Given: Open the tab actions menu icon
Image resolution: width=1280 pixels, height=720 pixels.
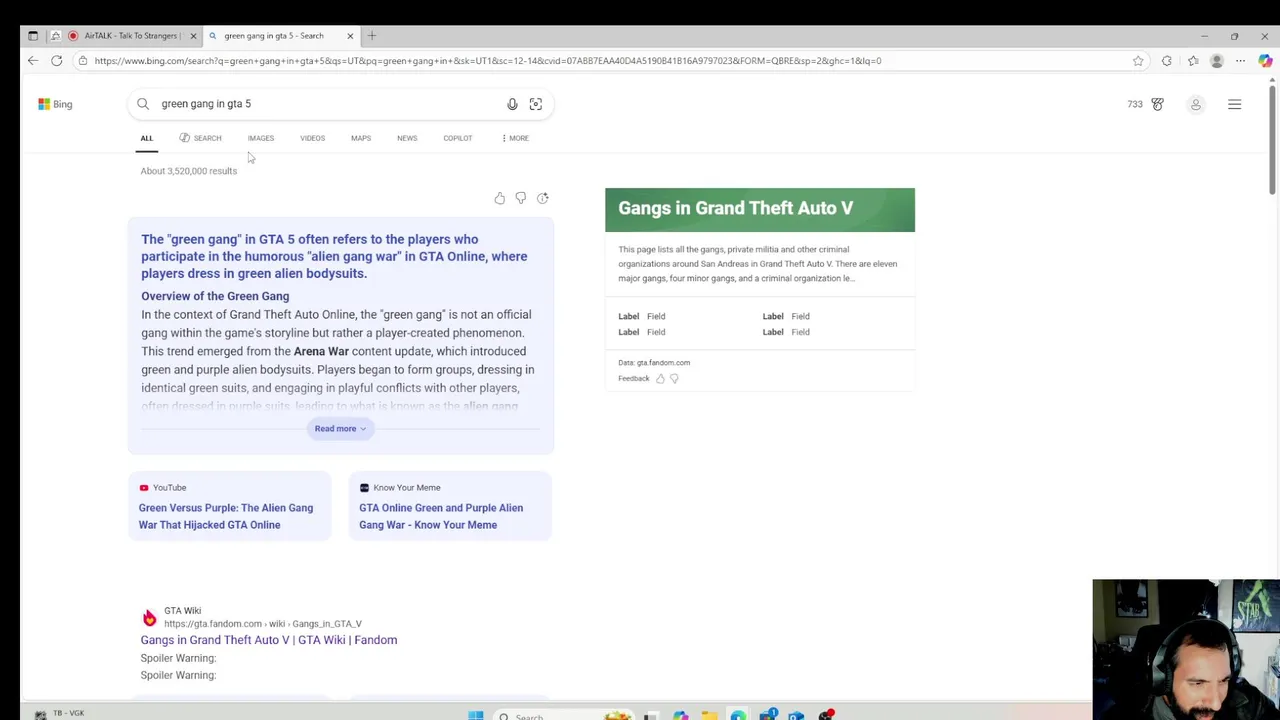Looking at the screenshot, I should [x=33, y=36].
